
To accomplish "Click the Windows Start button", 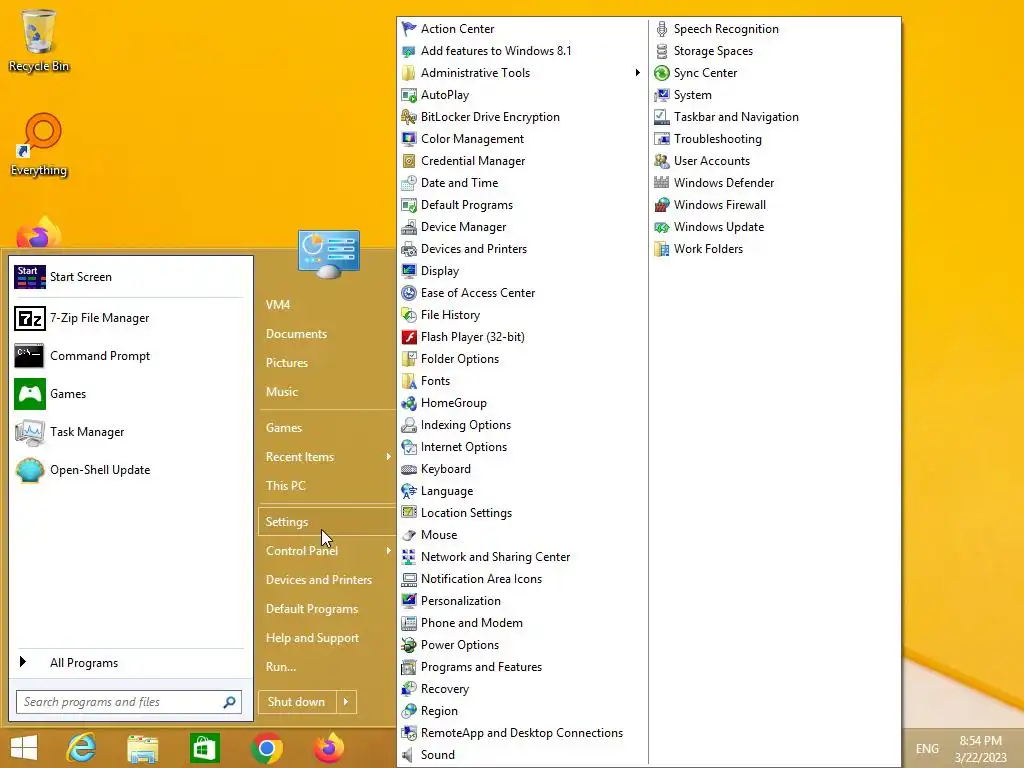I will pyautogui.click(x=24, y=748).
